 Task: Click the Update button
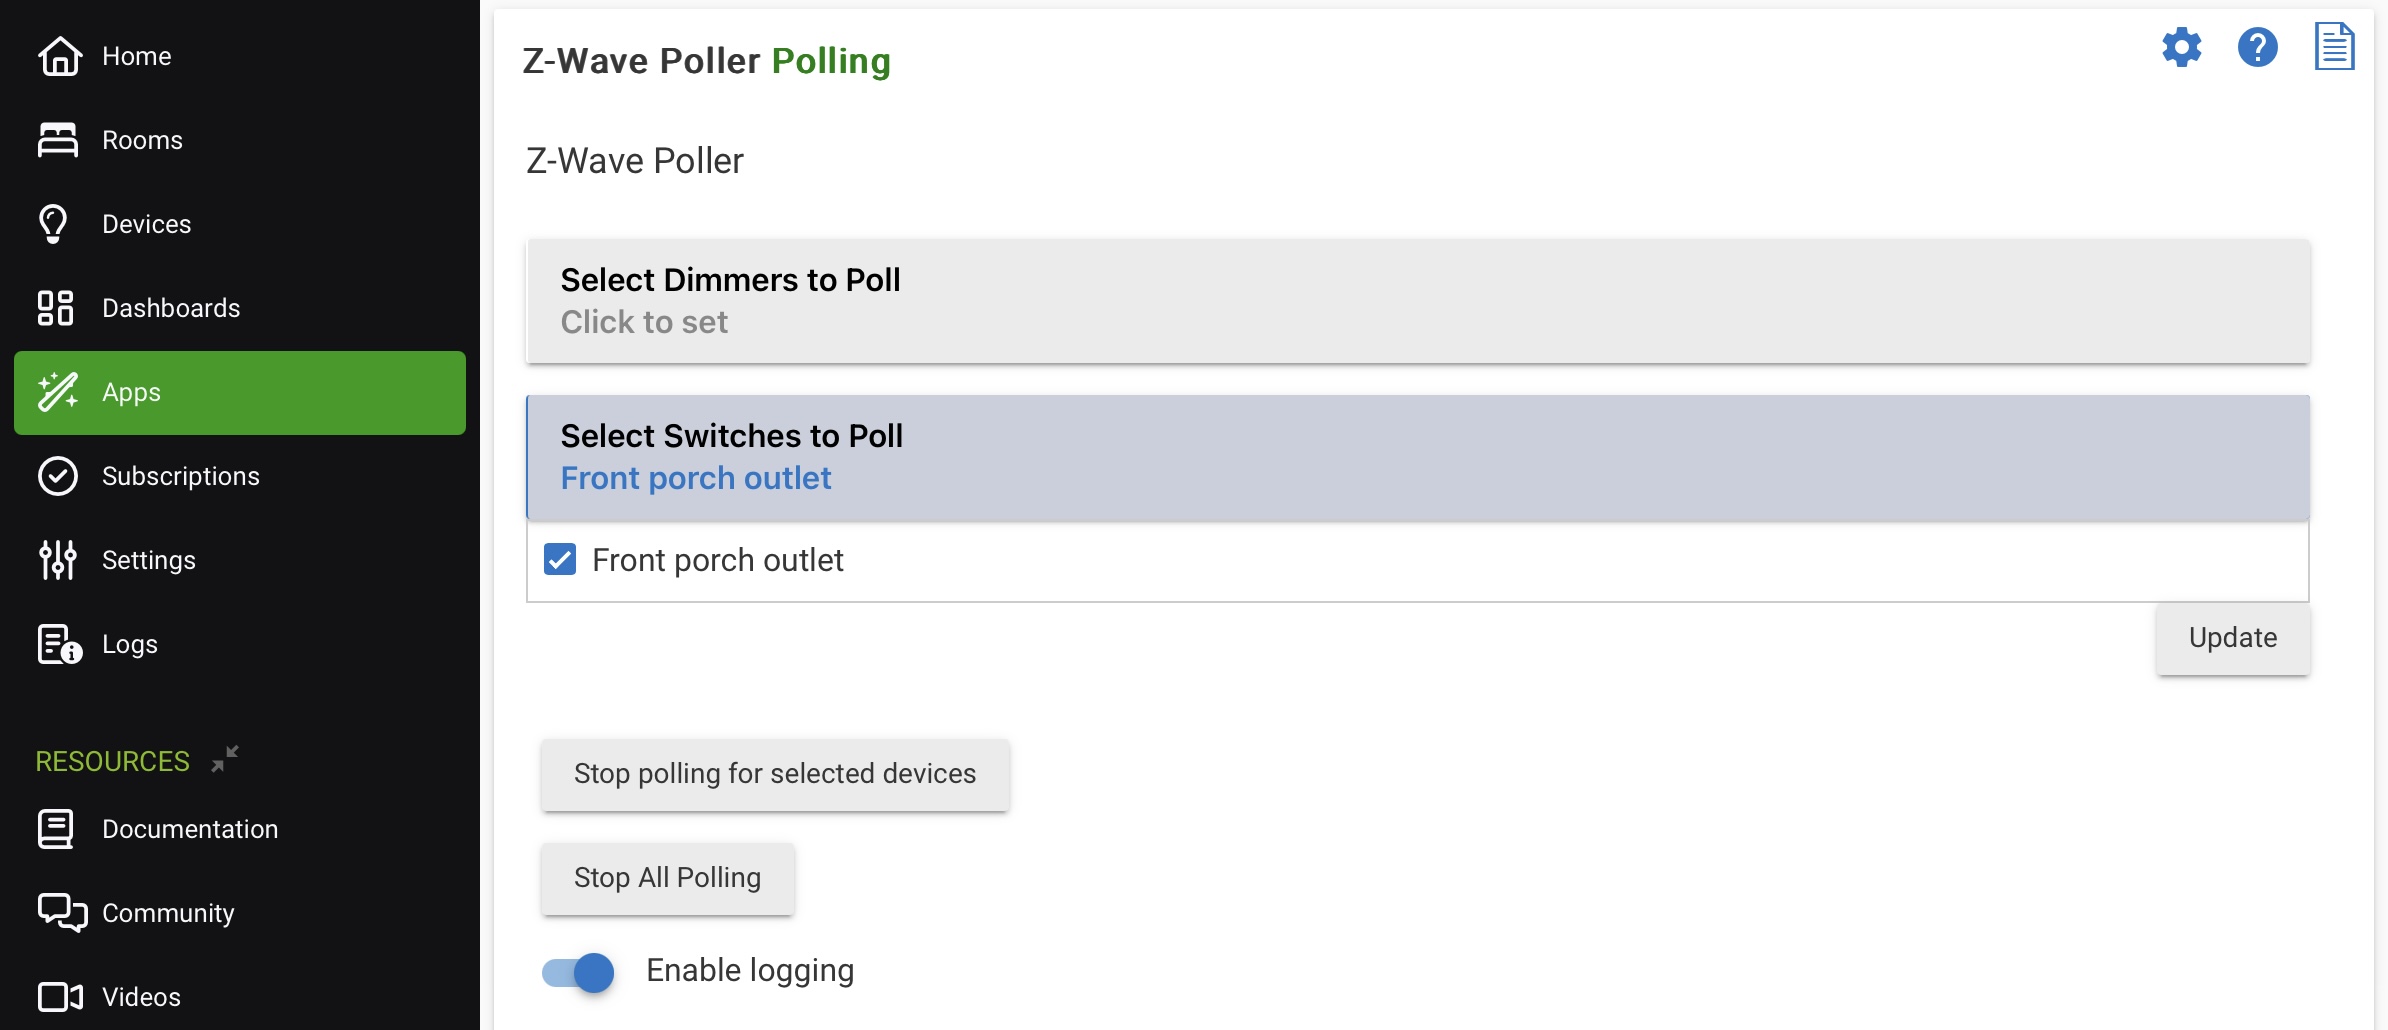2233,638
